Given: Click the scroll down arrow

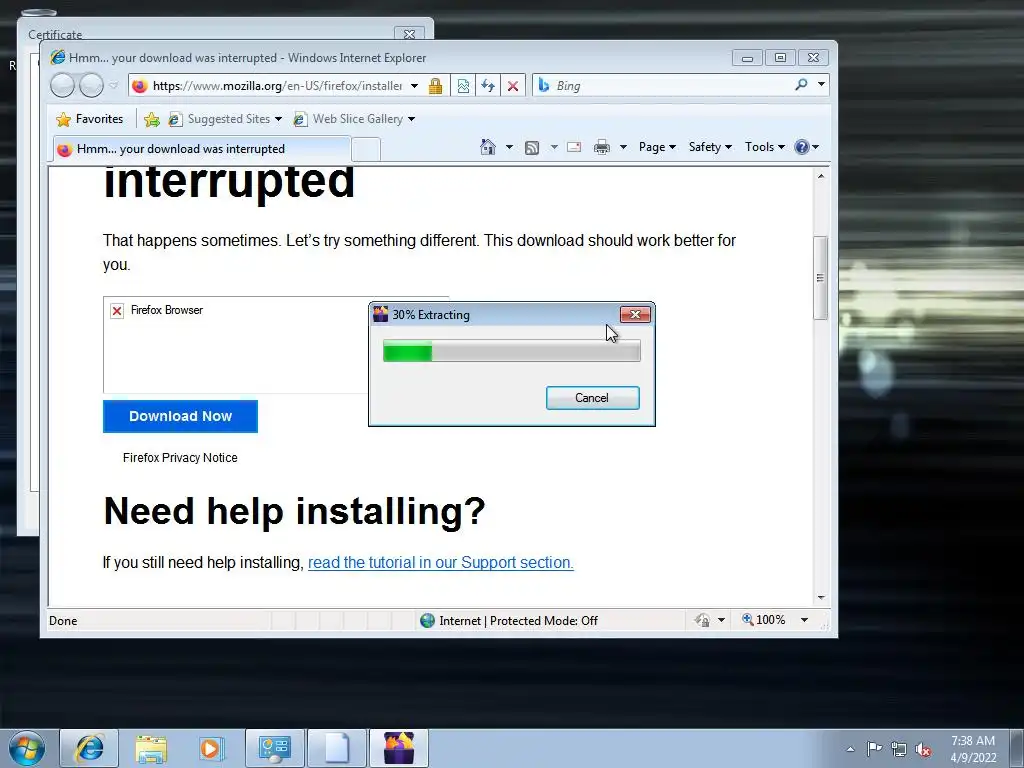Looking at the screenshot, I should 821,598.
